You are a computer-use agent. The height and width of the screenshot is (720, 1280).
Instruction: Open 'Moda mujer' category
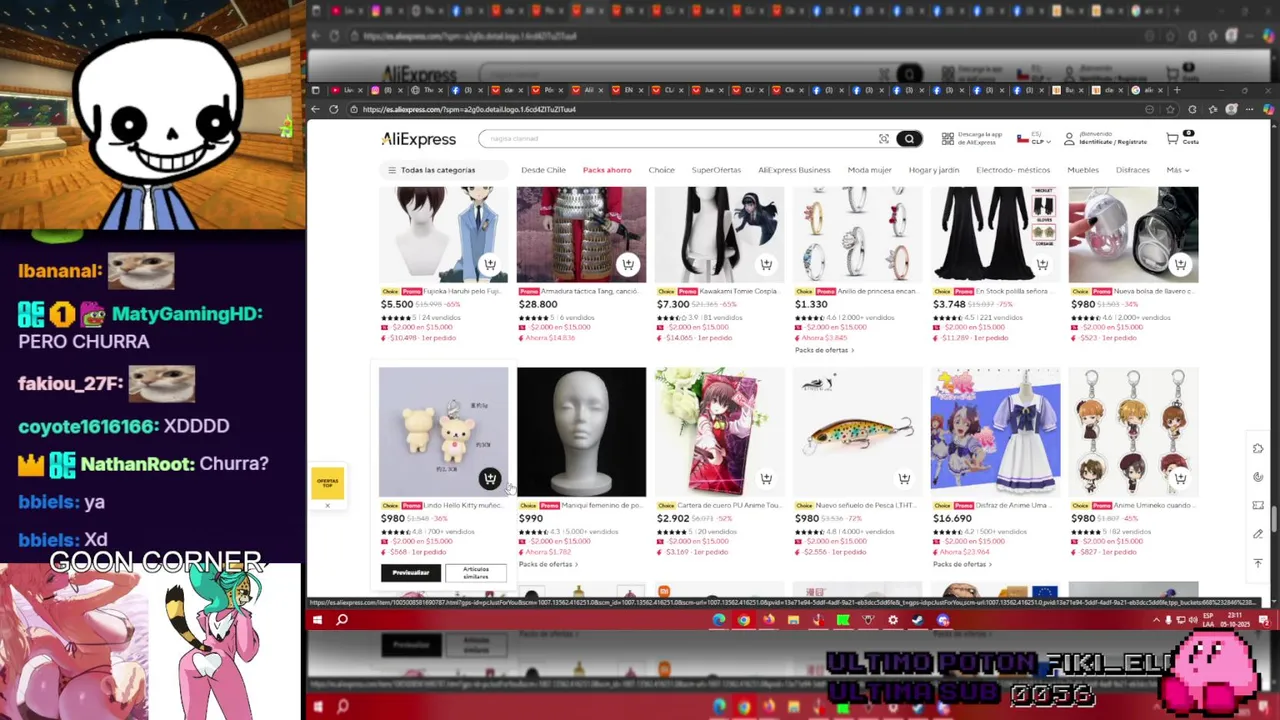point(869,170)
